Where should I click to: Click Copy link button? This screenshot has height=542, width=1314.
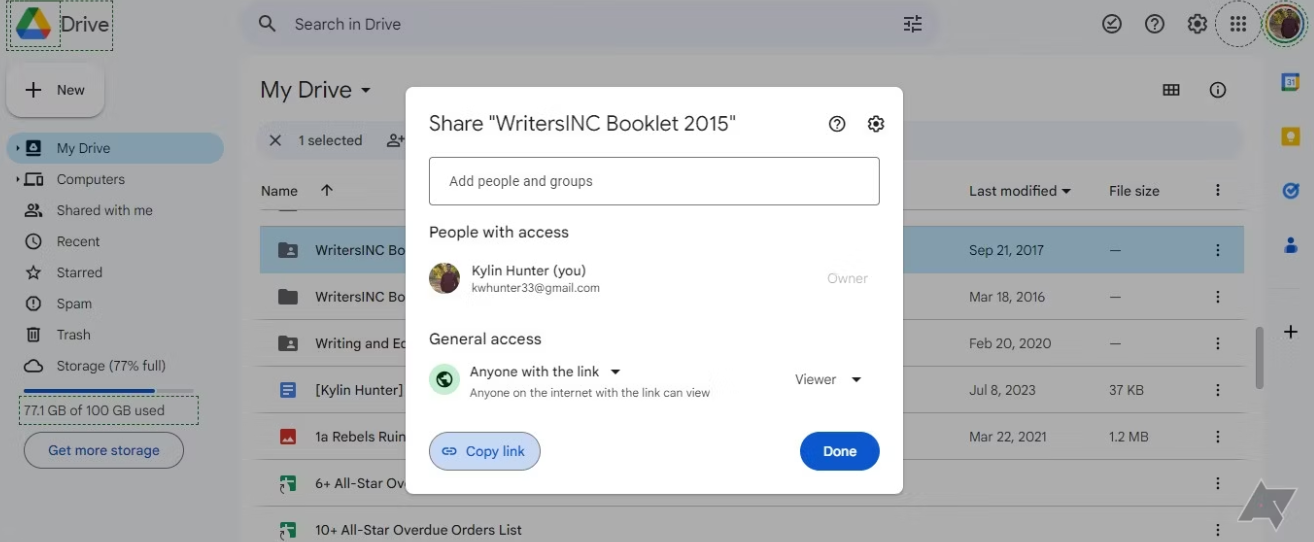coord(485,451)
